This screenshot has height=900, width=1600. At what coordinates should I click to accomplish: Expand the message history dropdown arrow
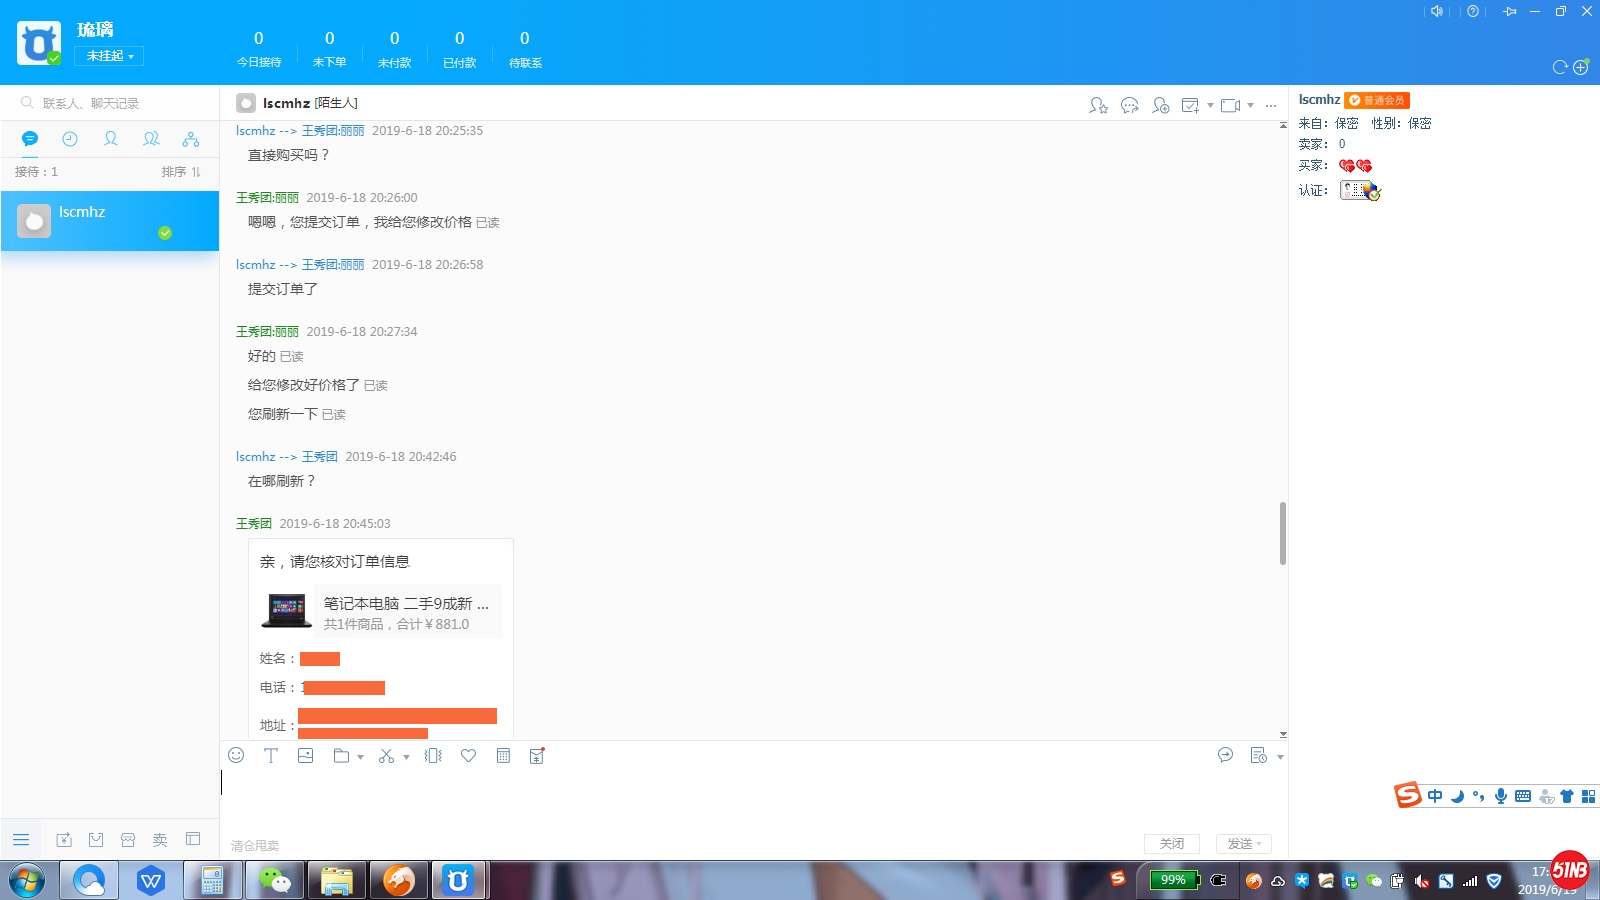1280,757
